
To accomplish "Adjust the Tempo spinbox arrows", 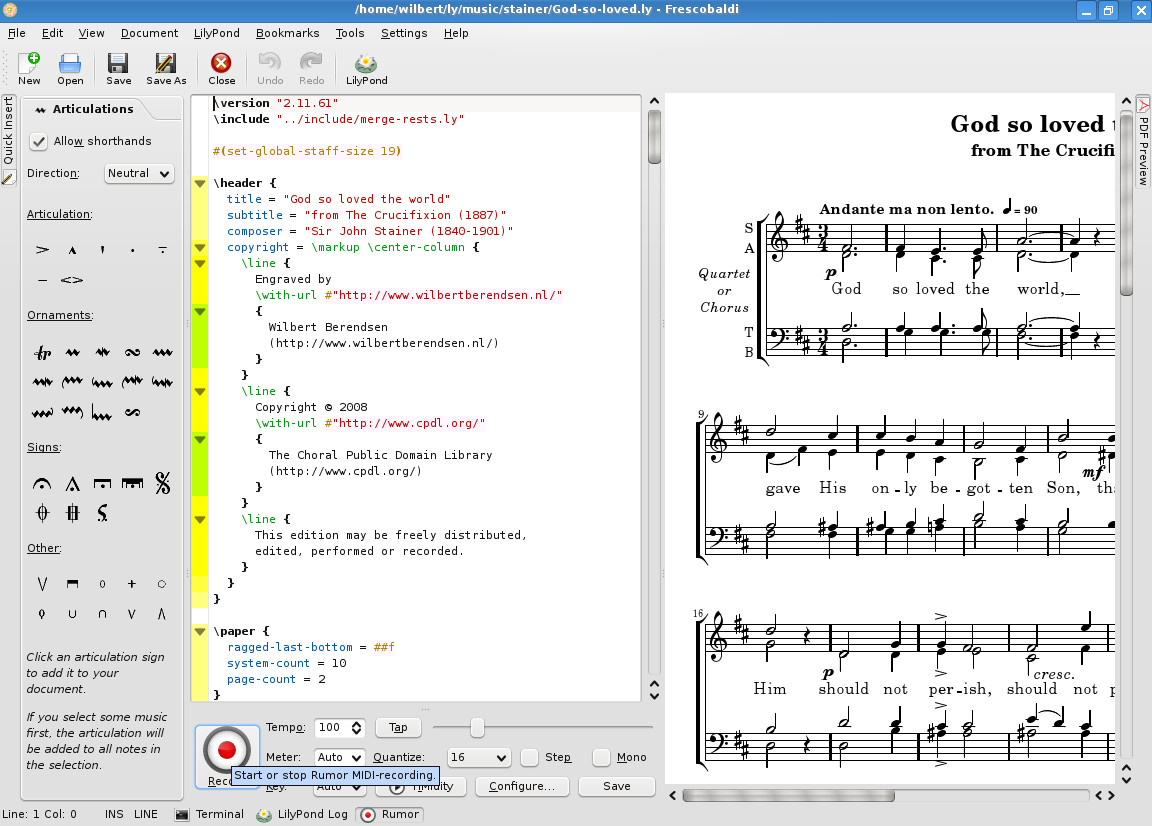I will (x=356, y=728).
